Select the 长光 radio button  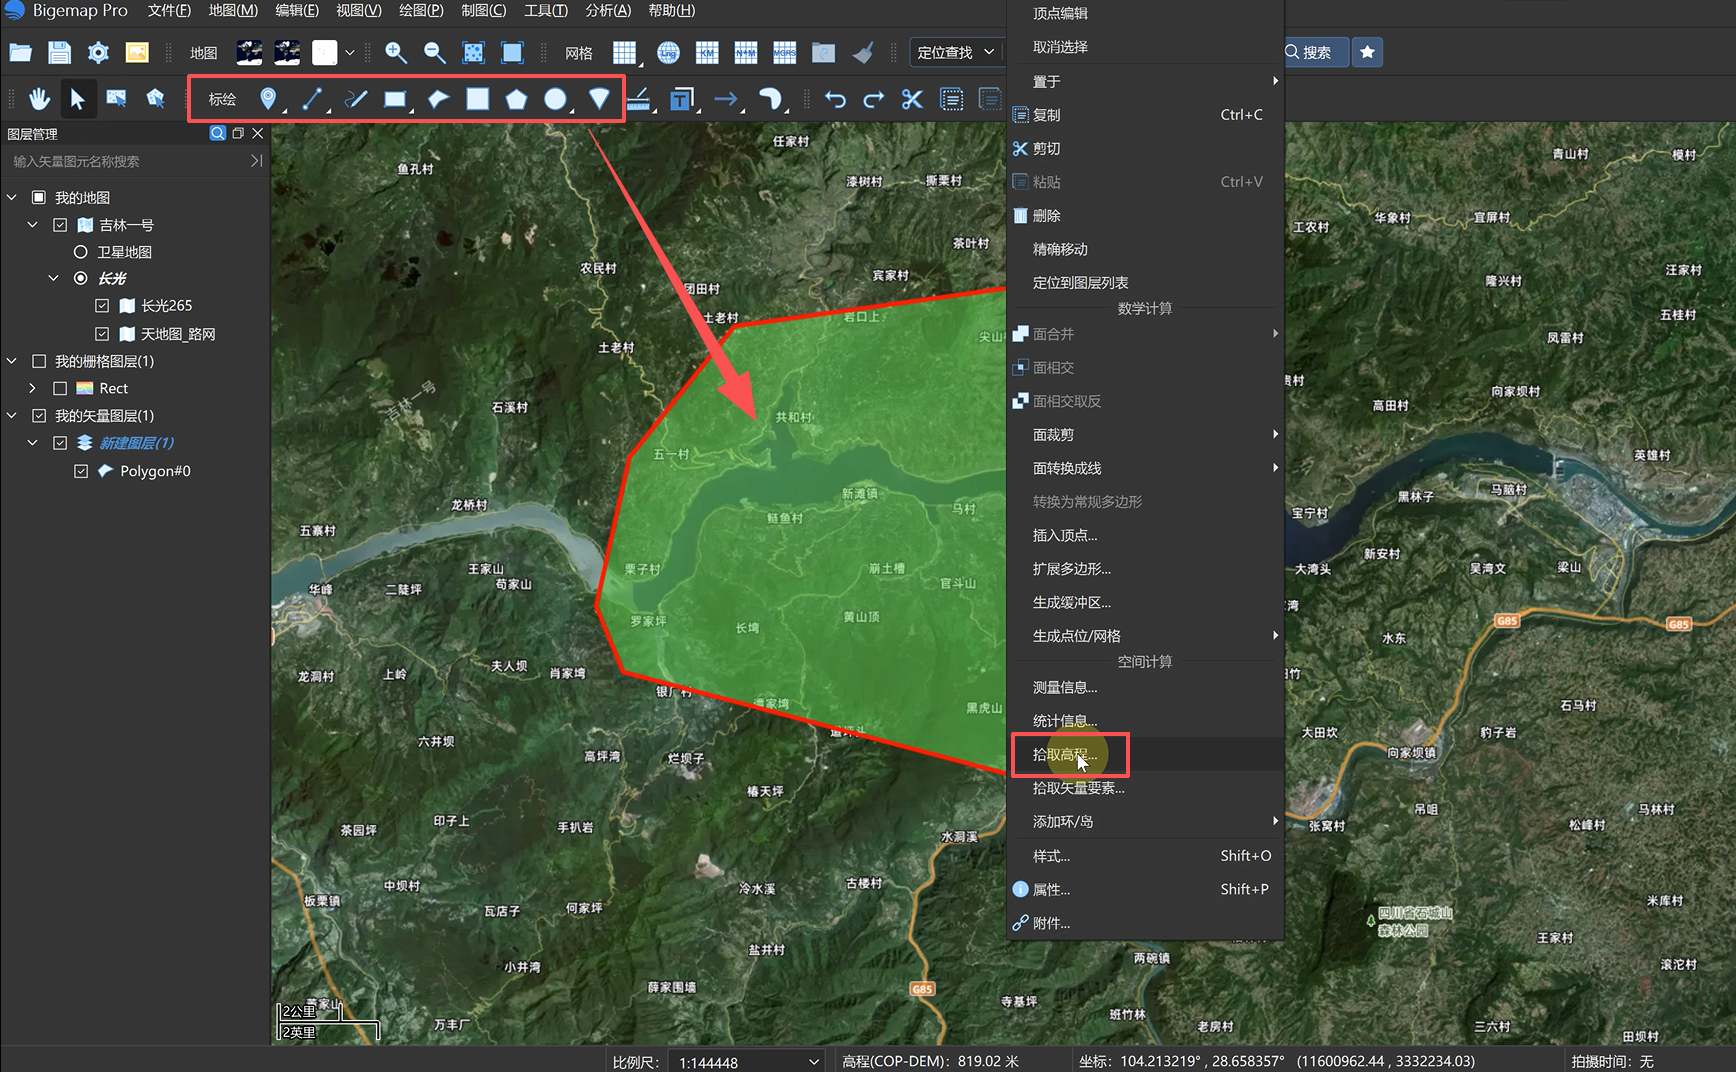tap(81, 278)
